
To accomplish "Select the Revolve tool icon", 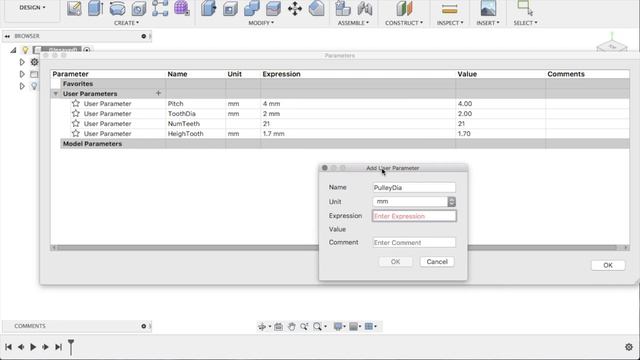I will tap(117, 8).
